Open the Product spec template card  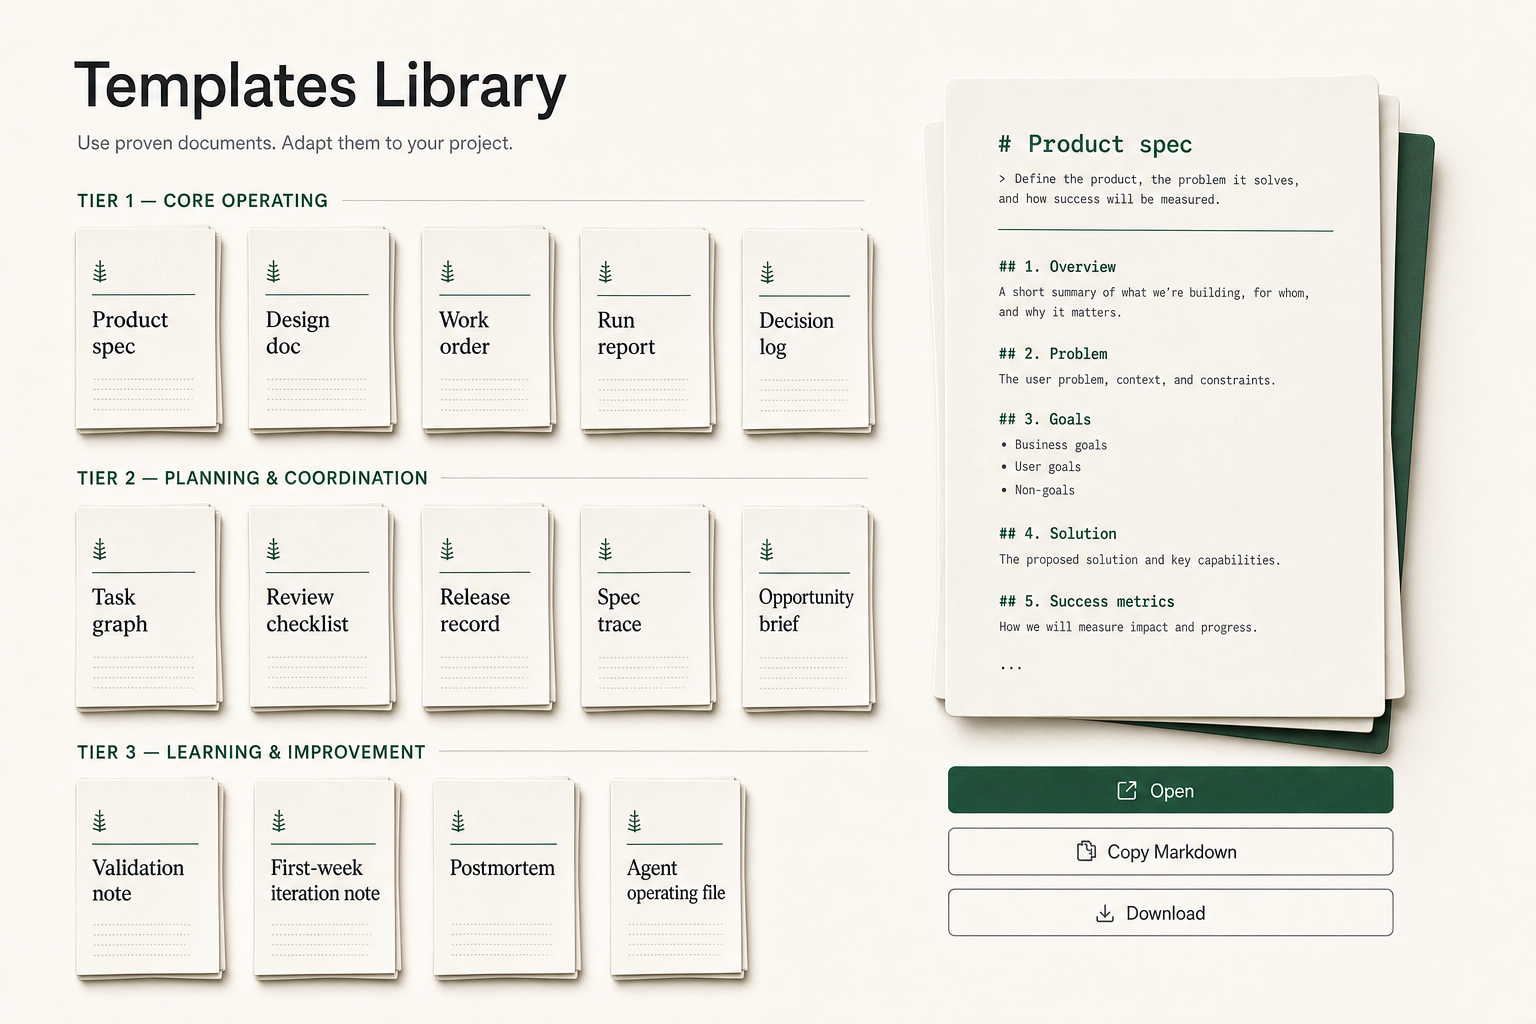tap(147, 329)
